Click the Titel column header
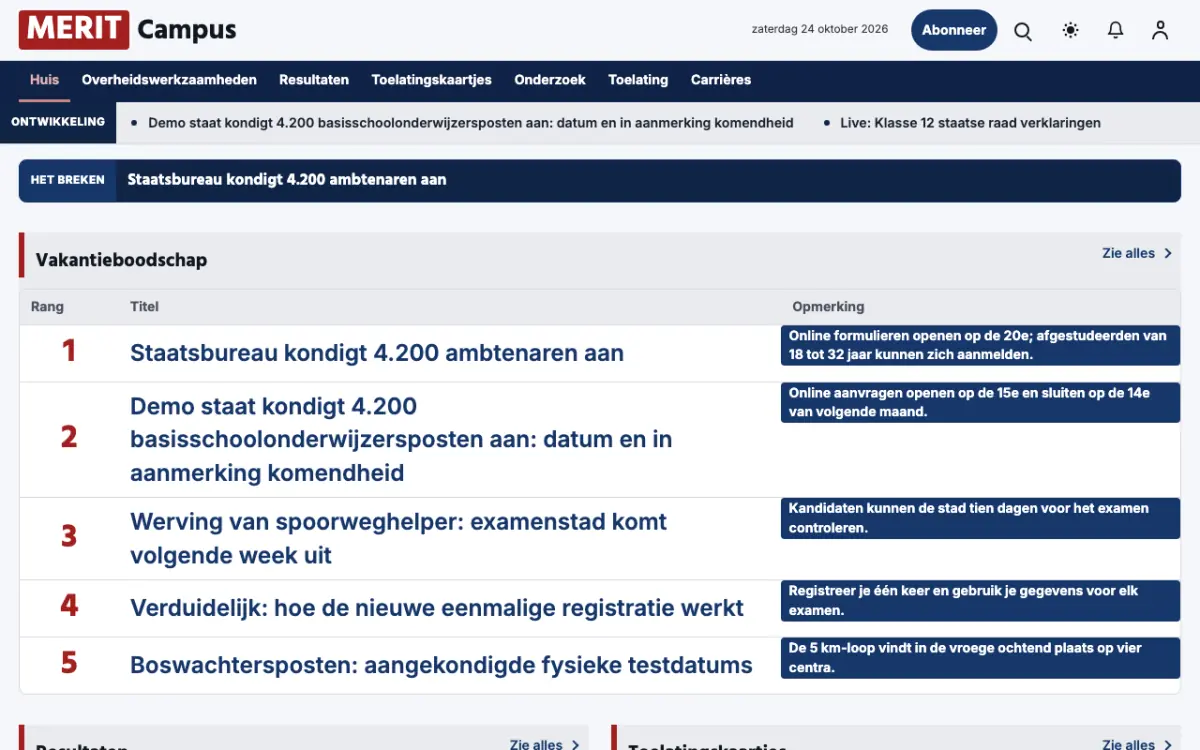 click(144, 307)
